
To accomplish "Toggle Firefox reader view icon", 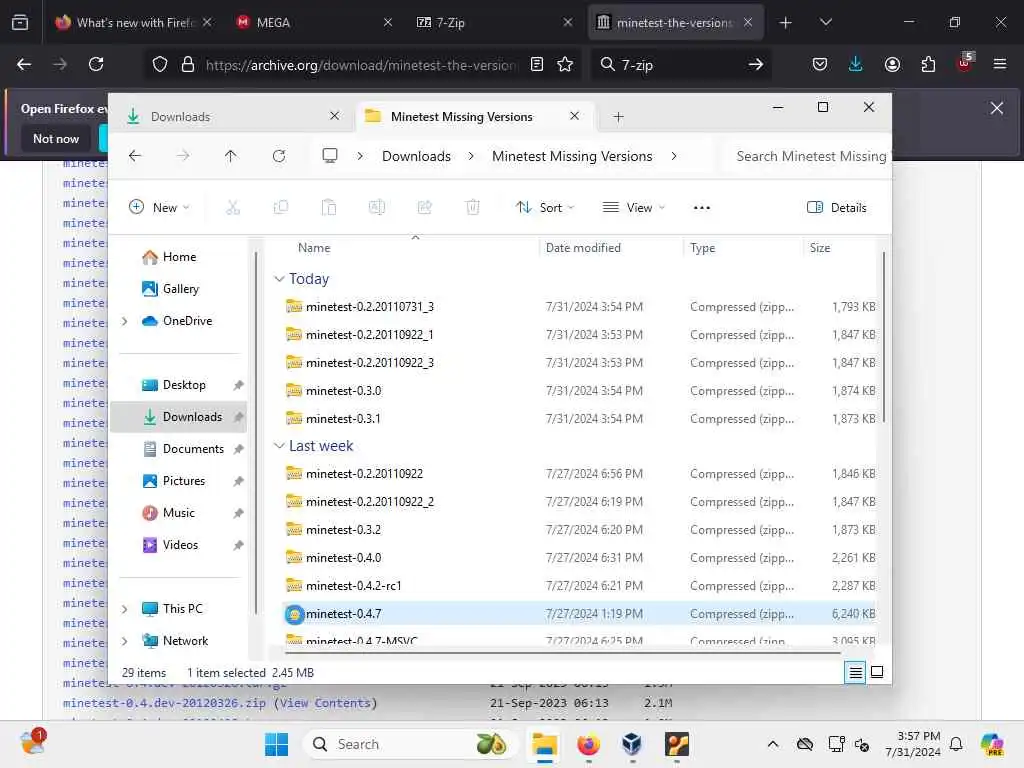I will click(537, 64).
